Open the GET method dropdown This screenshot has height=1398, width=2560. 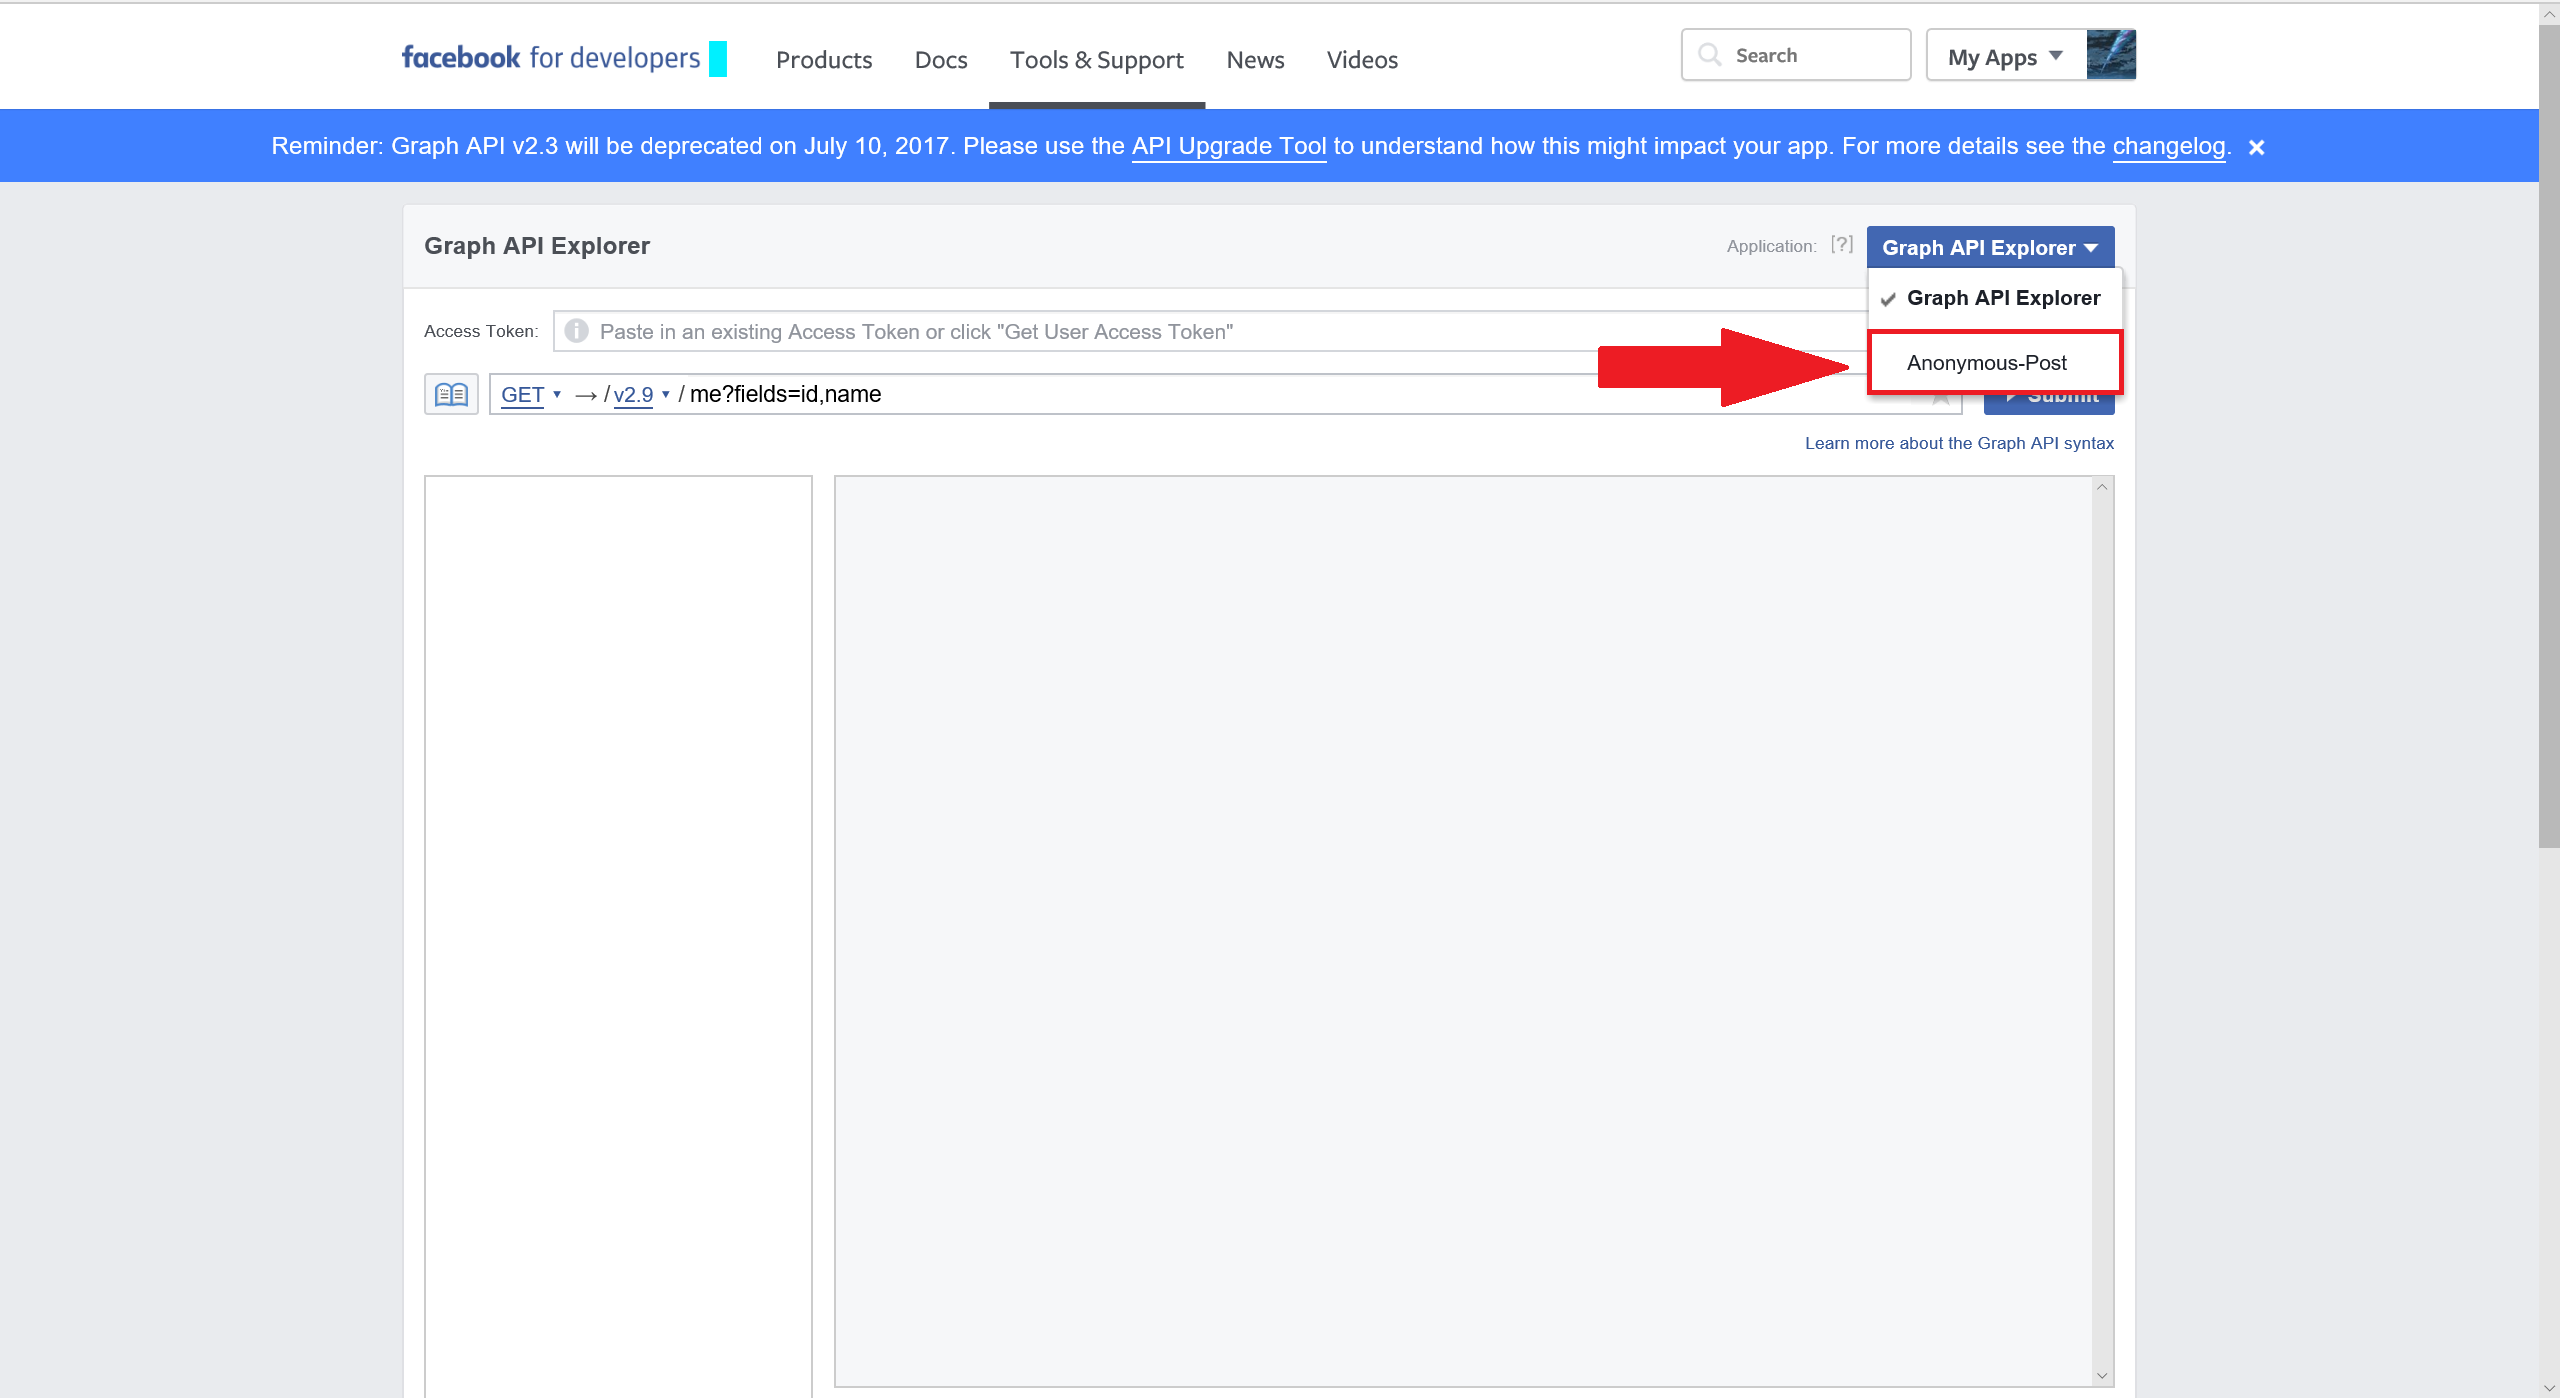pos(530,394)
